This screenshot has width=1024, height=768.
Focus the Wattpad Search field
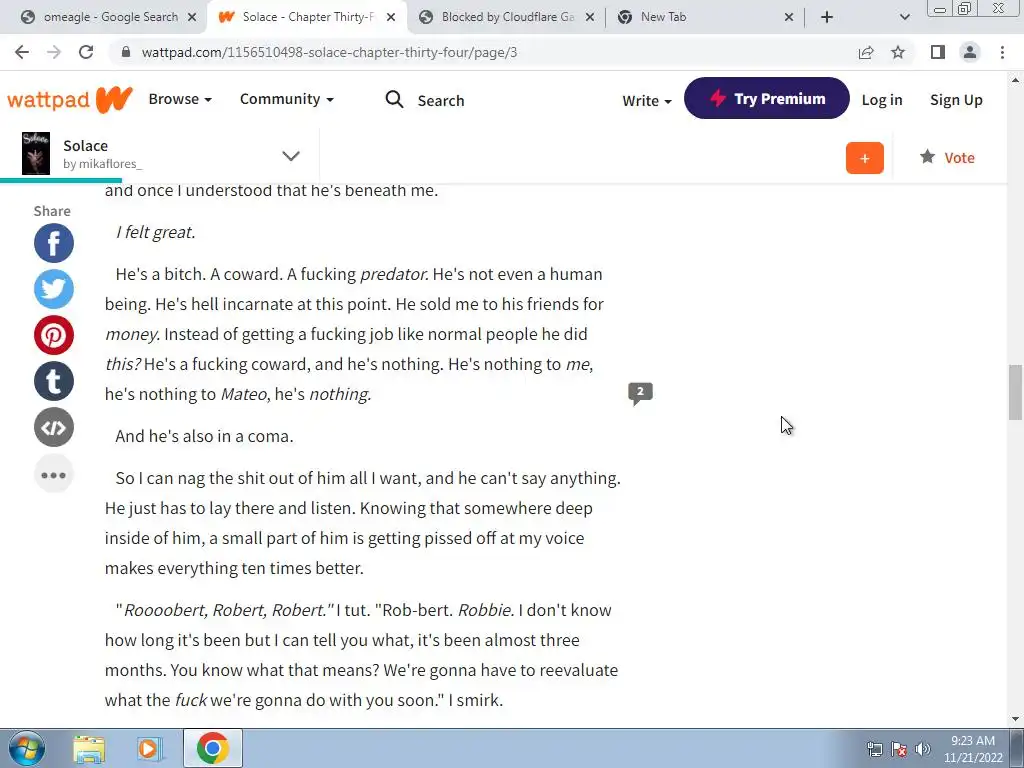(426, 100)
